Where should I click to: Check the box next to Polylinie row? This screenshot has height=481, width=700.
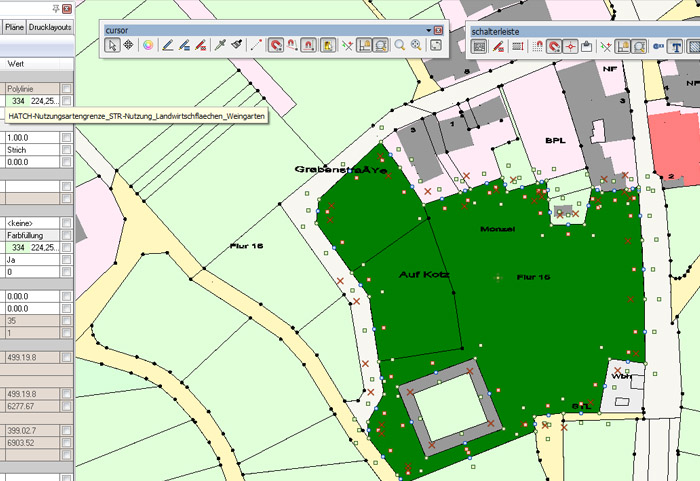coord(66,89)
